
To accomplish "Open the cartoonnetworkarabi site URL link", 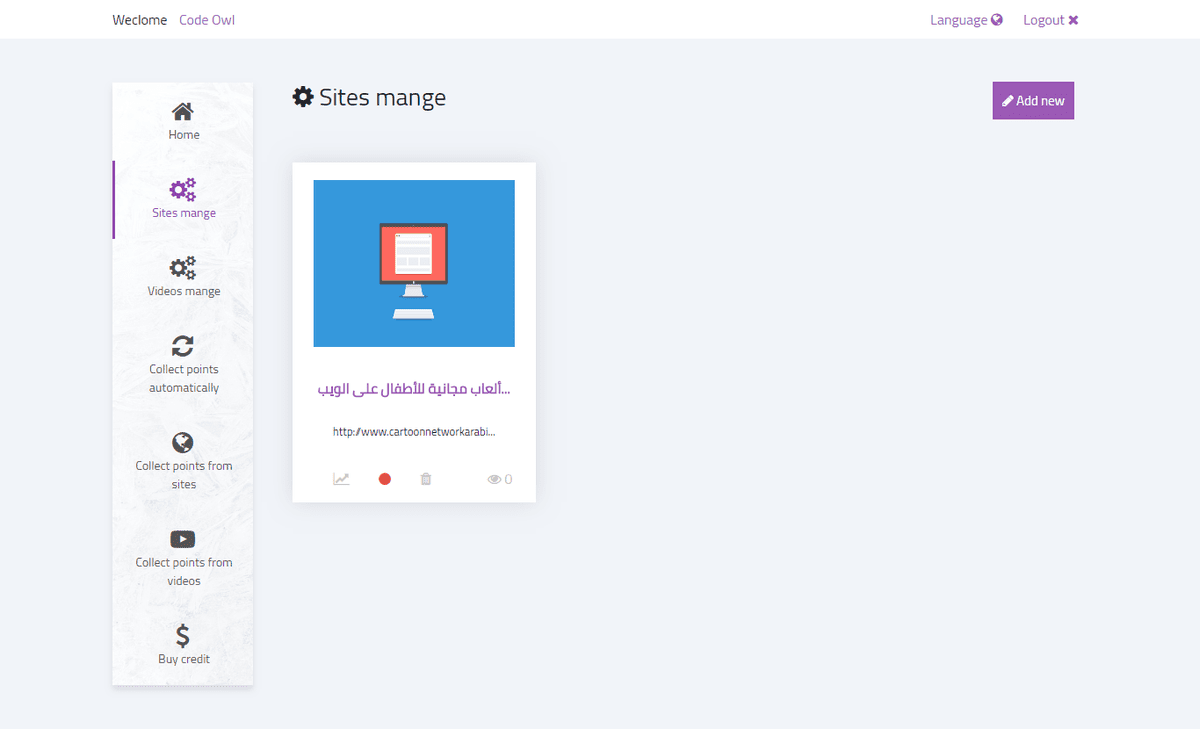I will click(x=414, y=431).
